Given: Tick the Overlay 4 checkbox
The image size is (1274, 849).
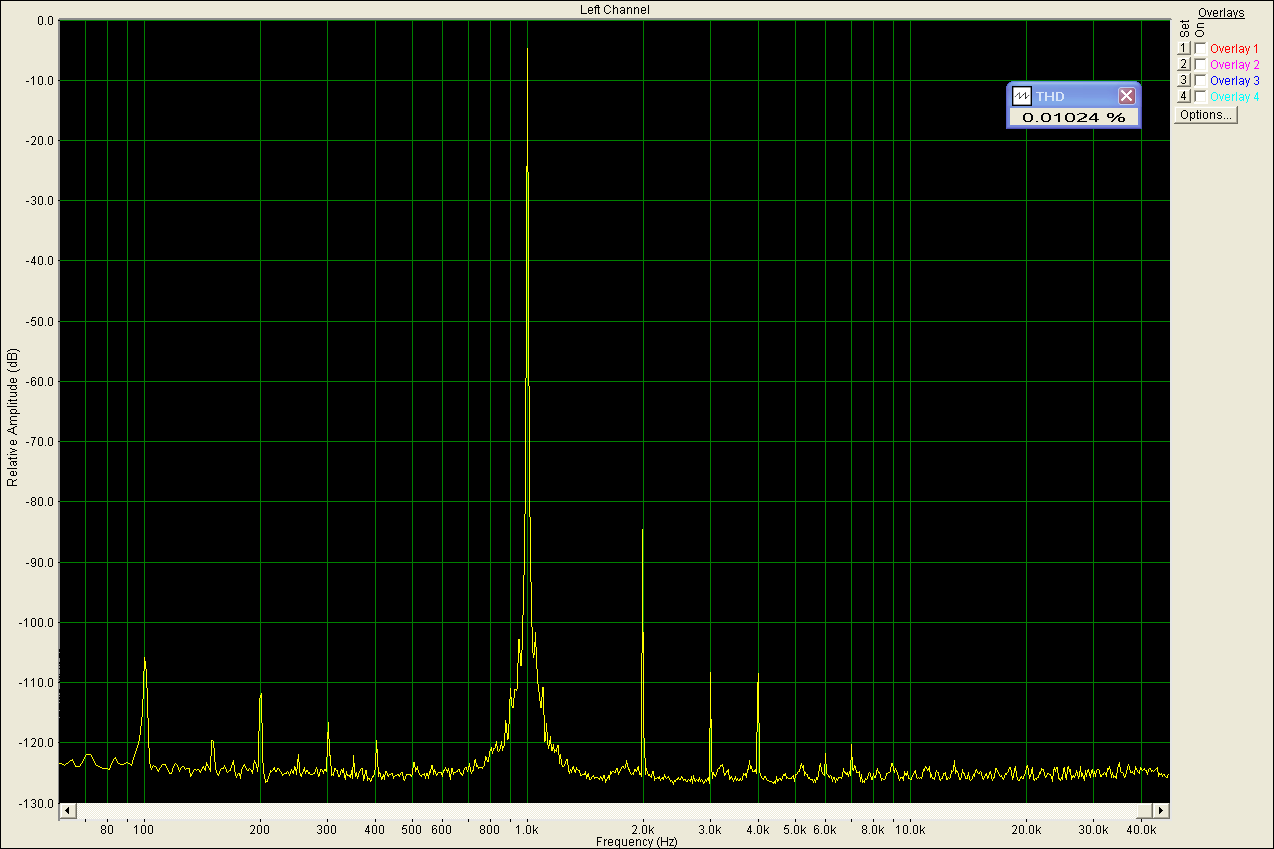Looking at the screenshot, I should (x=1200, y=96).
